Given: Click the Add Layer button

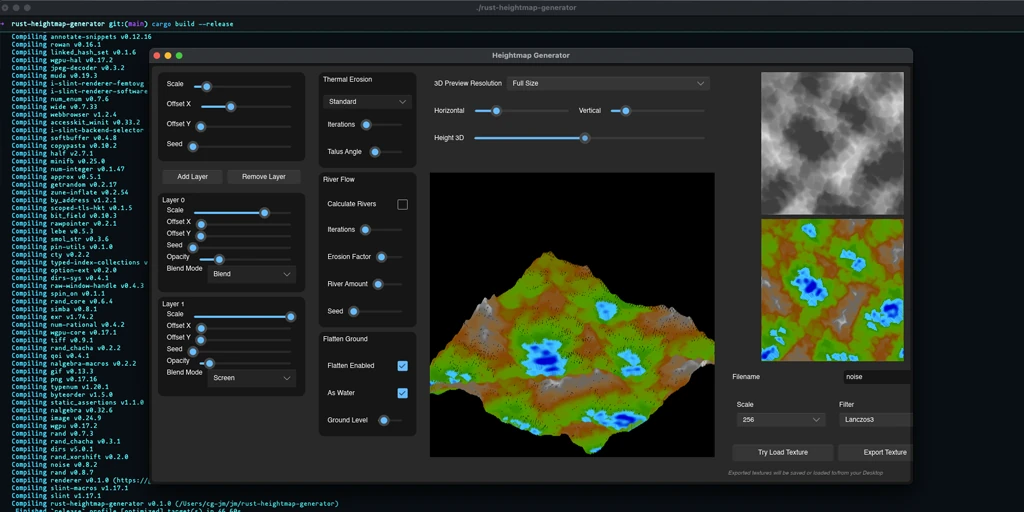Looking at the screenshot, I should pyautogui.click(x=192, y=177).
